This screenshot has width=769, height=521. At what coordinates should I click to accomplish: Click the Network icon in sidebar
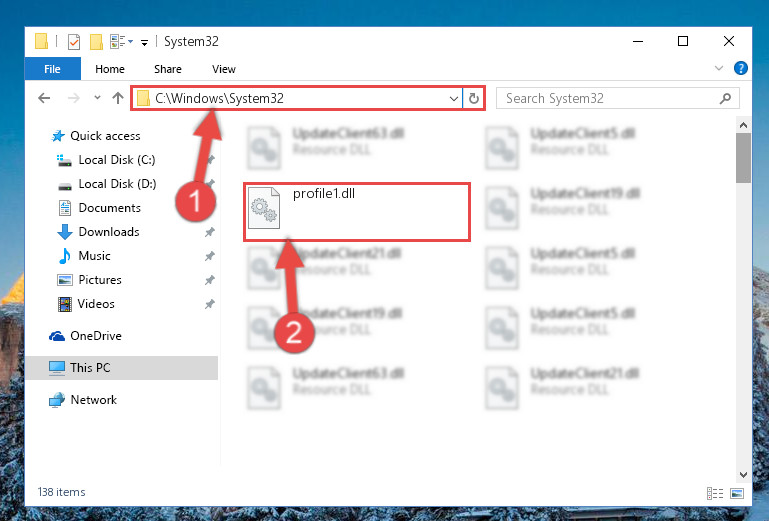[57, 400]
